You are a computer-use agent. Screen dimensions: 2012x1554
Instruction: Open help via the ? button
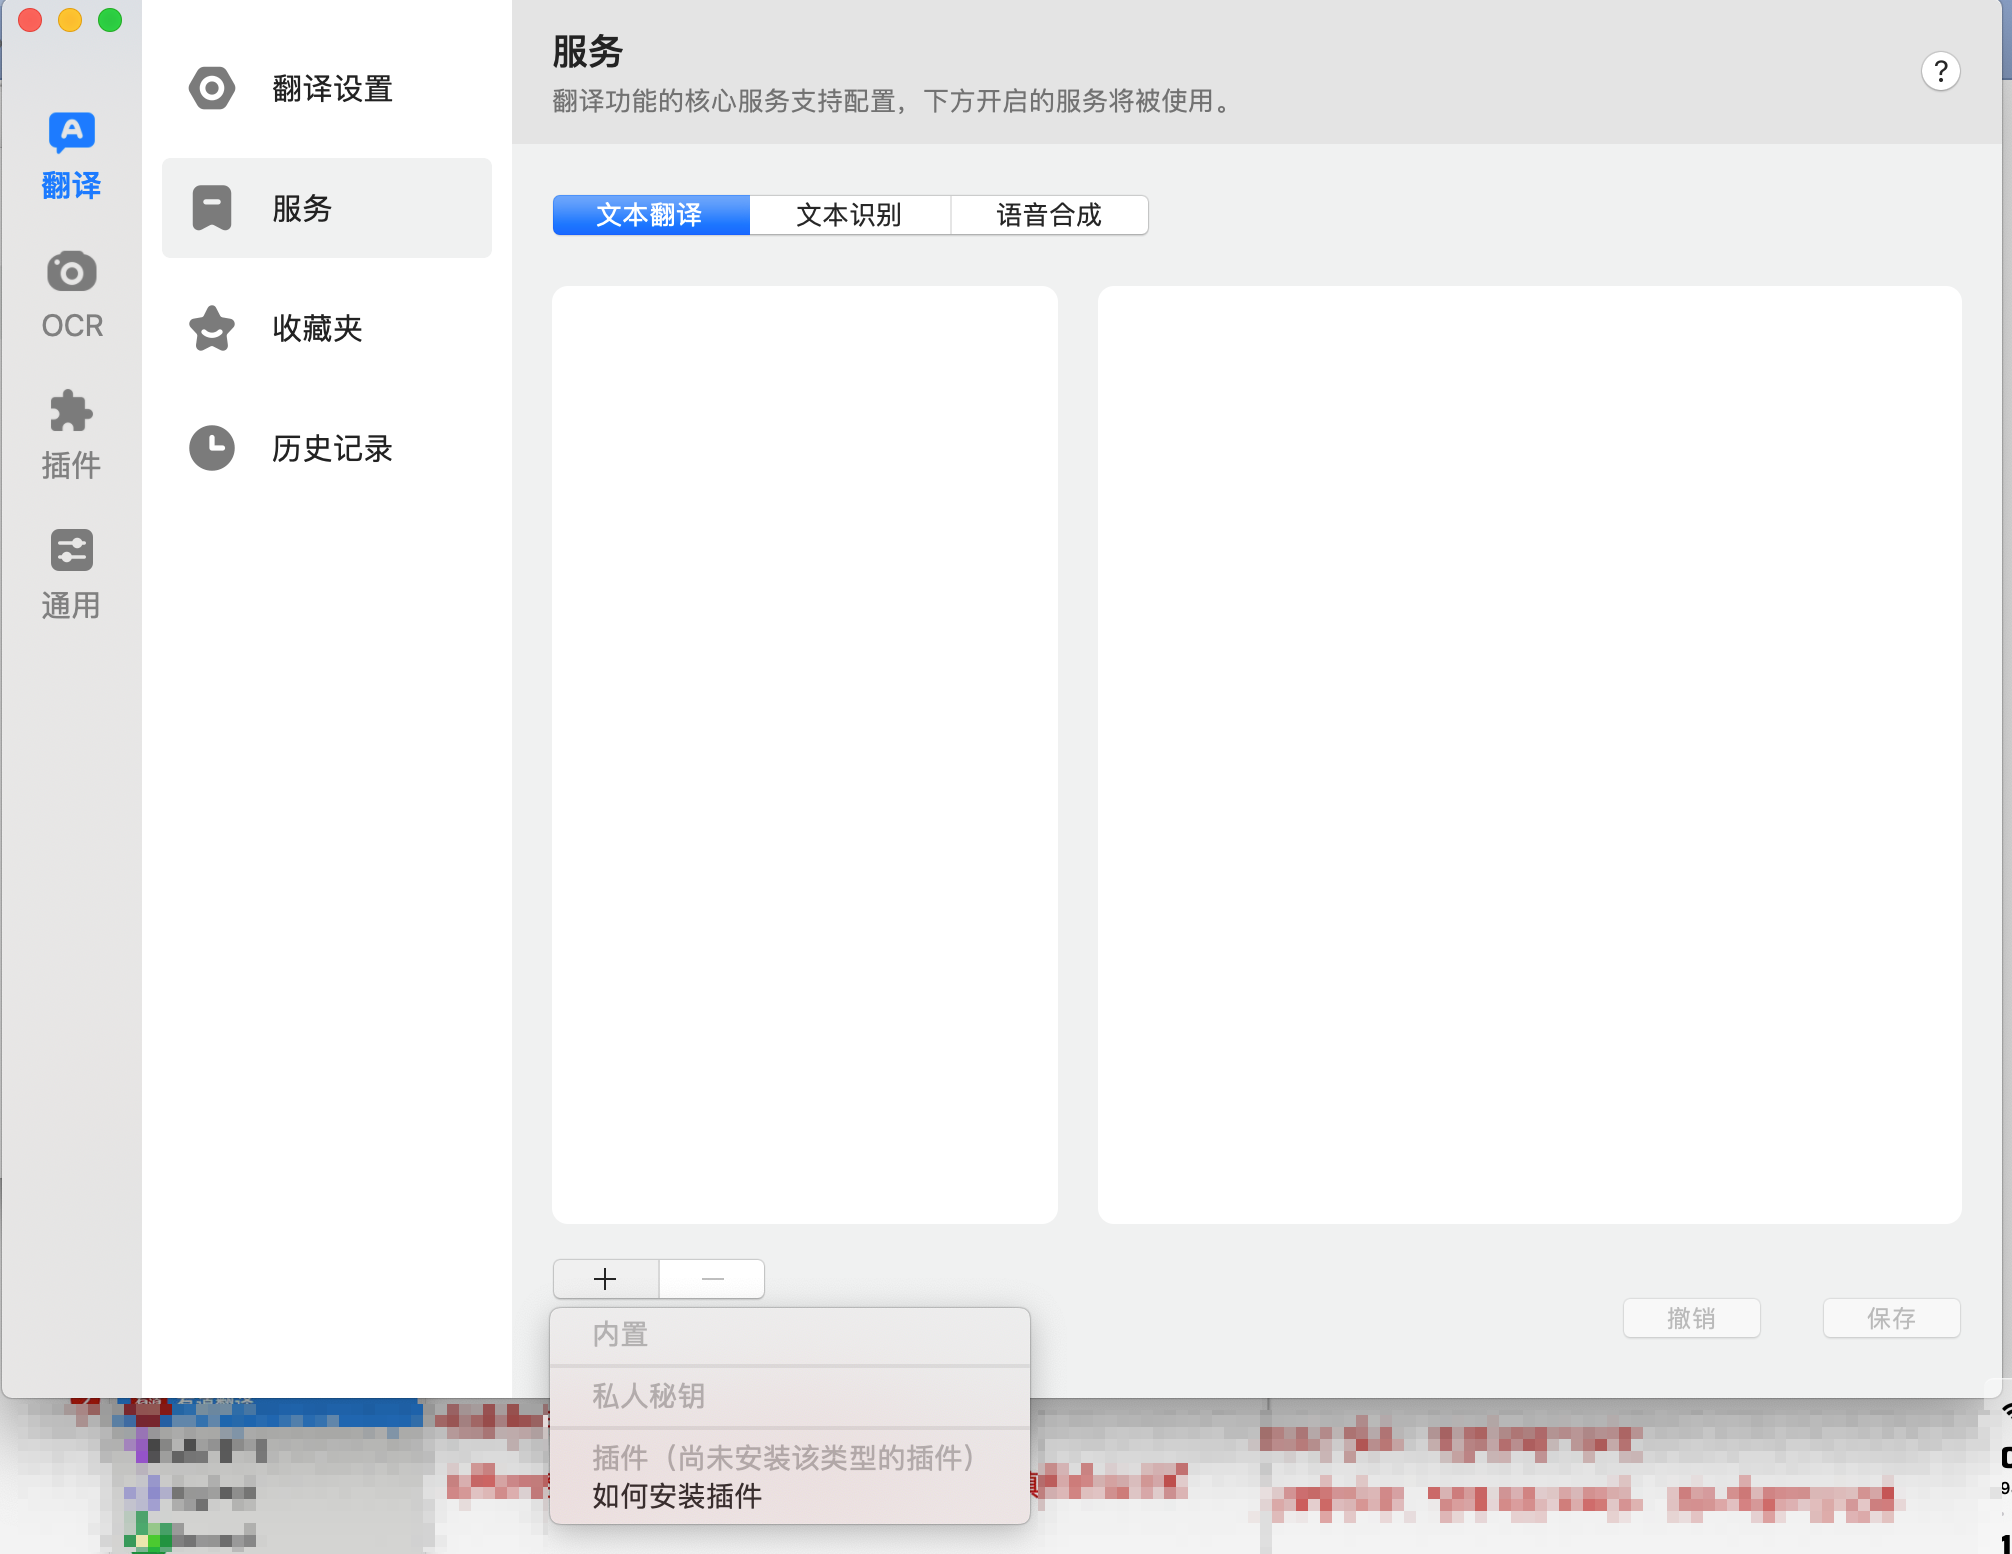coord(1941,71)
